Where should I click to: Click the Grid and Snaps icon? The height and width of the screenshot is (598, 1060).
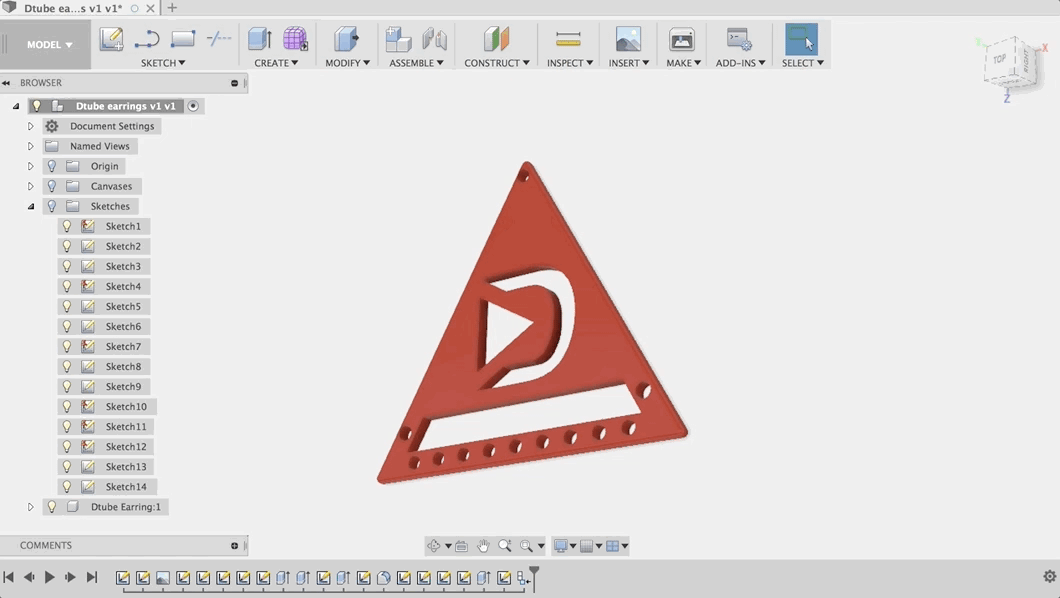click(587, 546)
